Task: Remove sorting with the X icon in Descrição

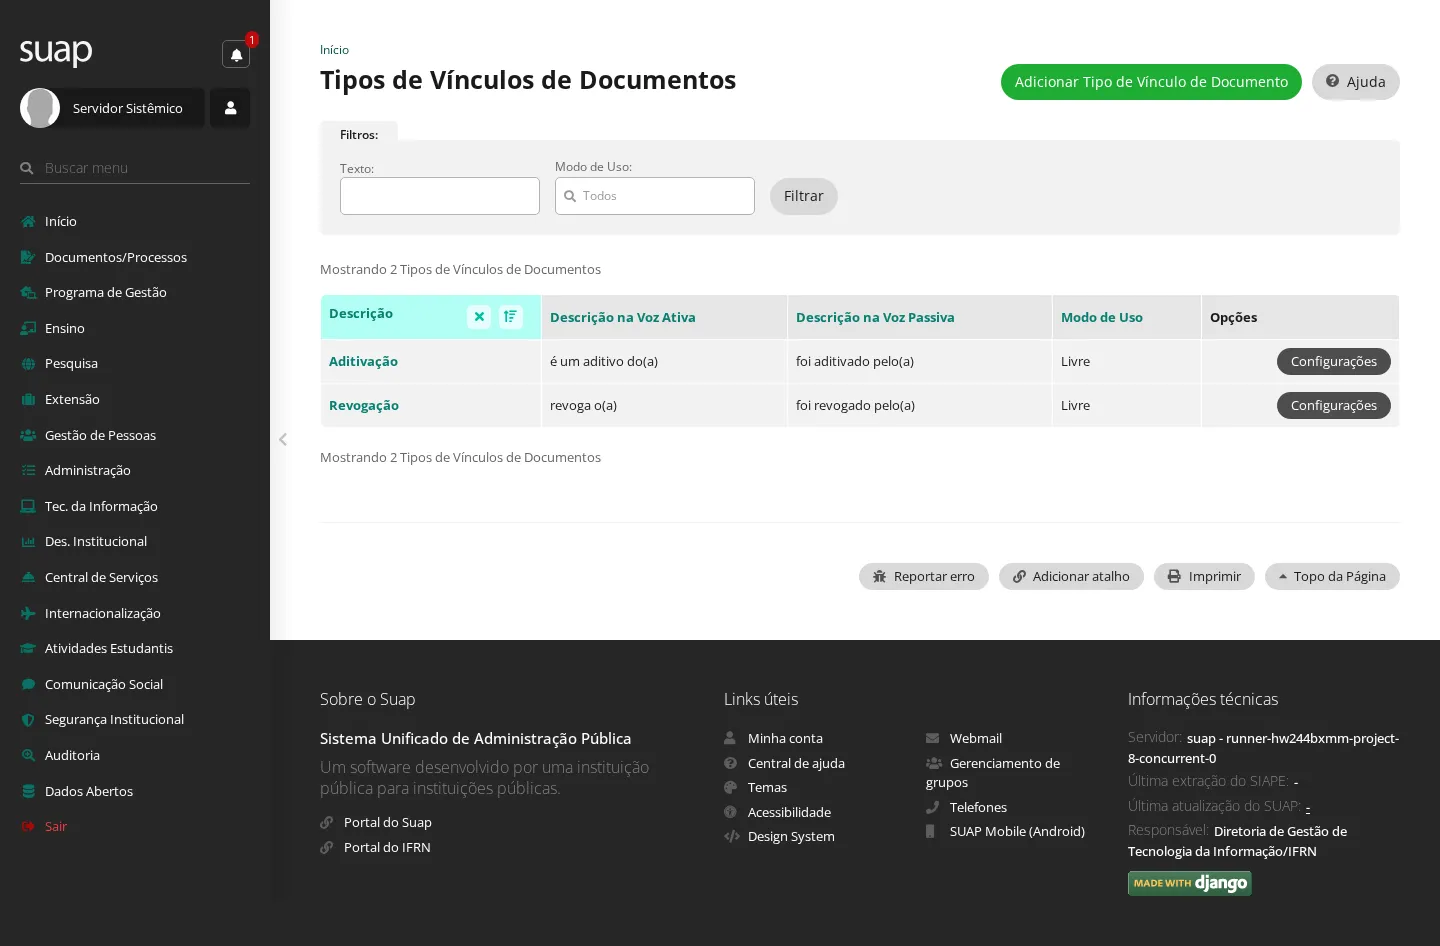Action: click(x=479, y=317)
